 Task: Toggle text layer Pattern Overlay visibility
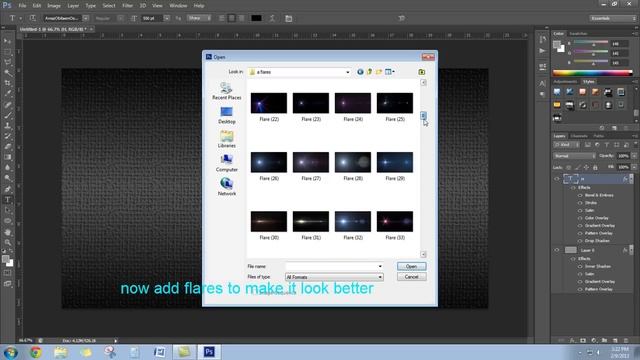tap(580, 233)
